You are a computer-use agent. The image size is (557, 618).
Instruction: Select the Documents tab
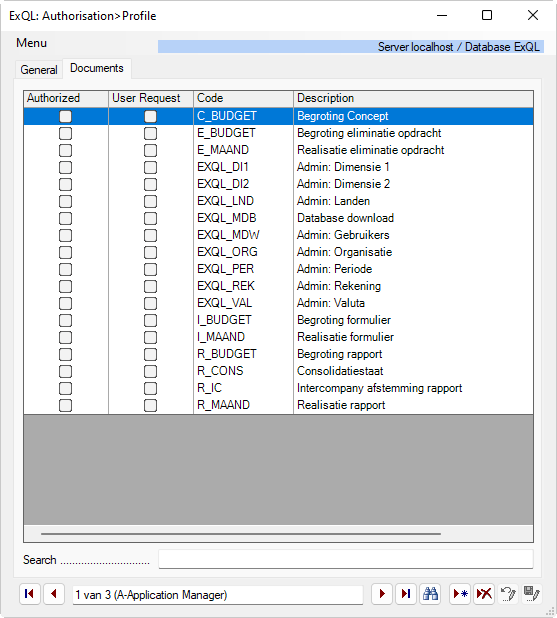coord(97,68)
